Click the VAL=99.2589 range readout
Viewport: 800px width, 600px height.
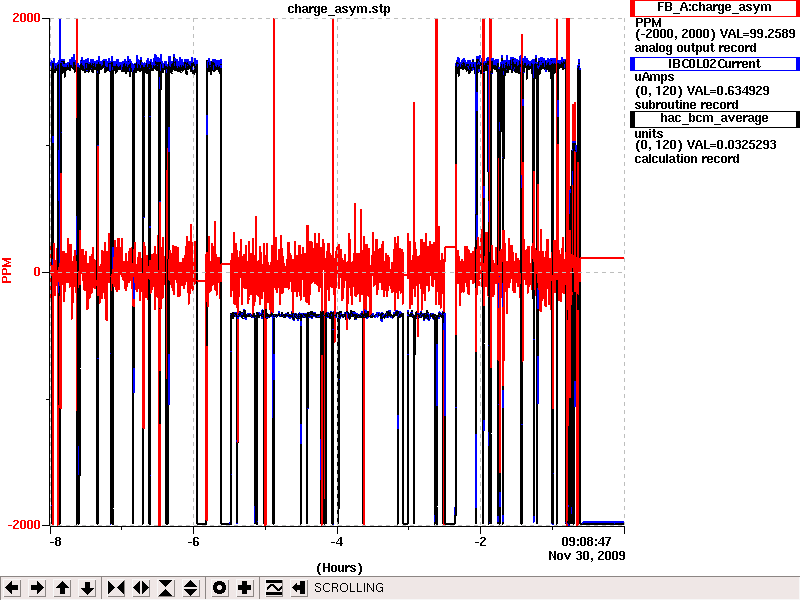(715, 34)
